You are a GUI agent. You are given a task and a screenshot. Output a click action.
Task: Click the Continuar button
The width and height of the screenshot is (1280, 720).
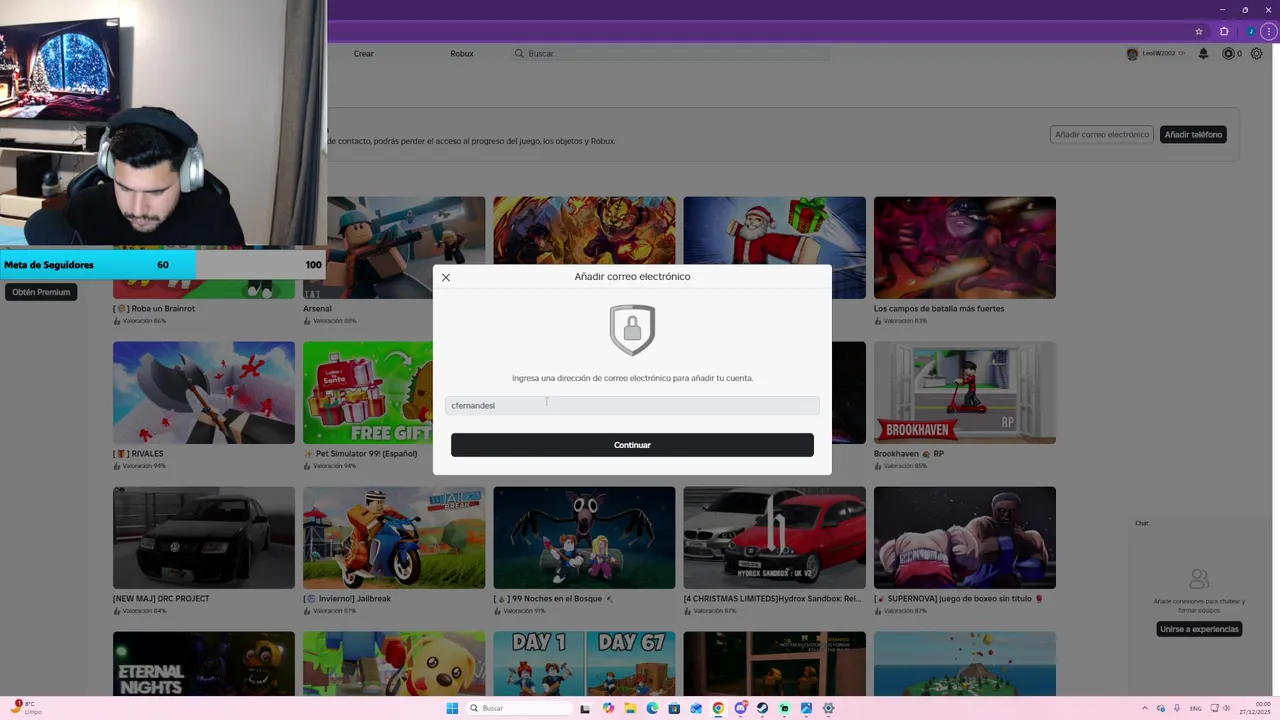pyautogui.click(x=632, y=445)
